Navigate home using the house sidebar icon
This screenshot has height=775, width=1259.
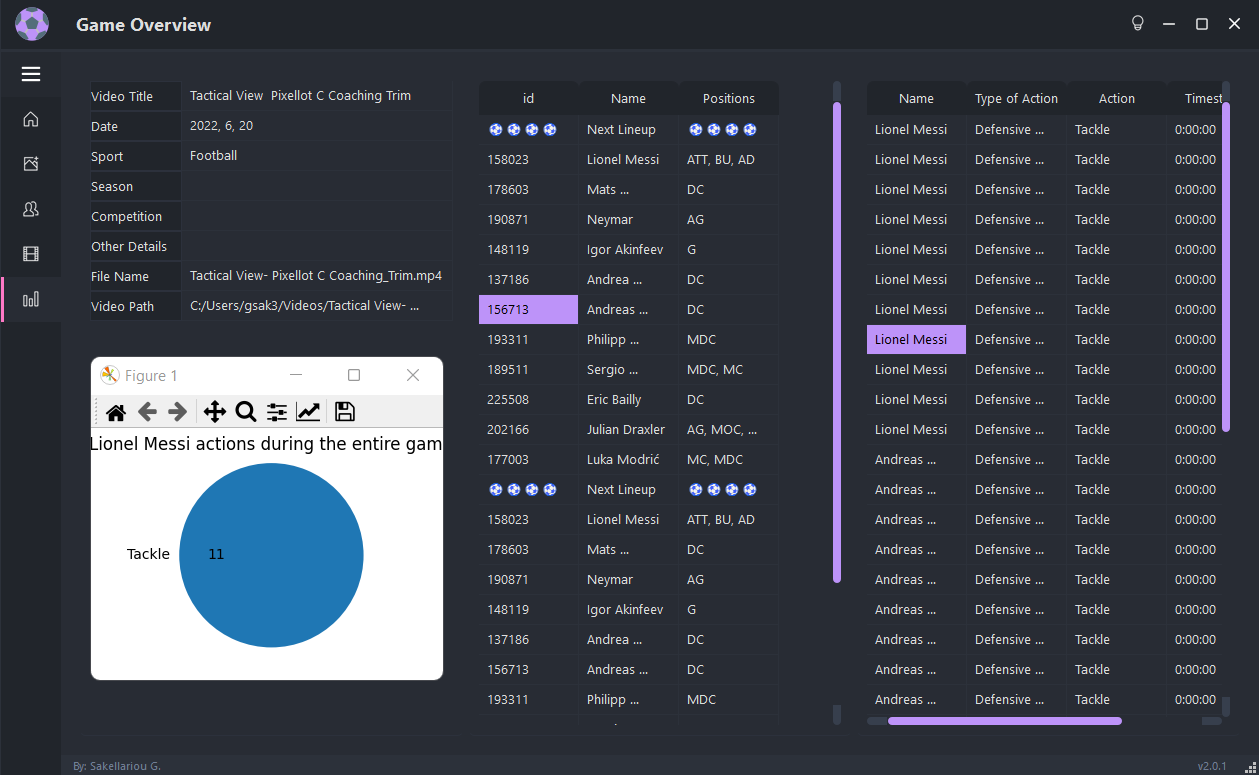(30, 118)
